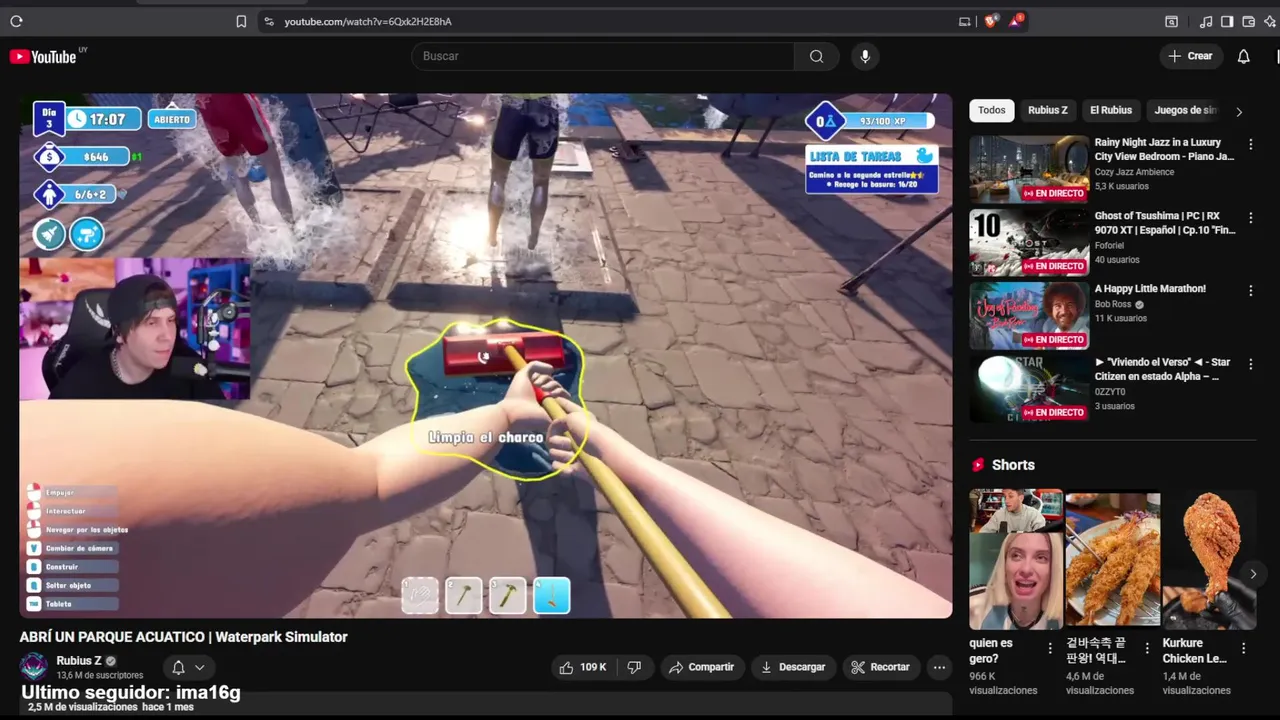Open the Brave playlist music note icon
This screenshot has height=720, width=1280.
(1206, 21)
